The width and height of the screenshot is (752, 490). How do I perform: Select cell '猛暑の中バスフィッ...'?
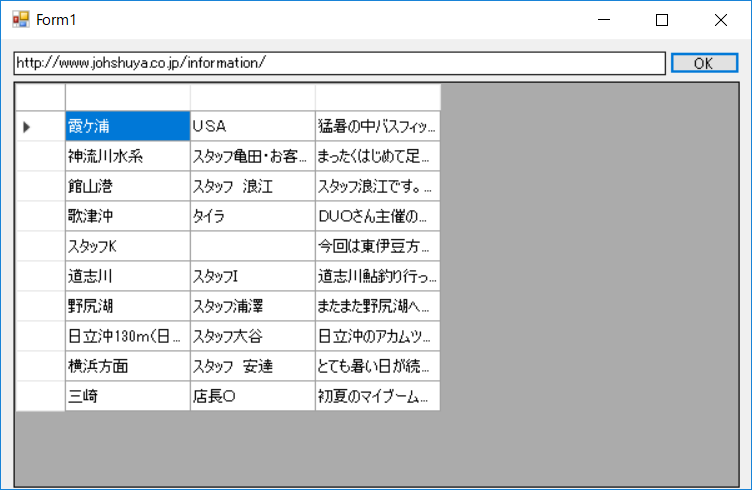(x=378, y=126)
